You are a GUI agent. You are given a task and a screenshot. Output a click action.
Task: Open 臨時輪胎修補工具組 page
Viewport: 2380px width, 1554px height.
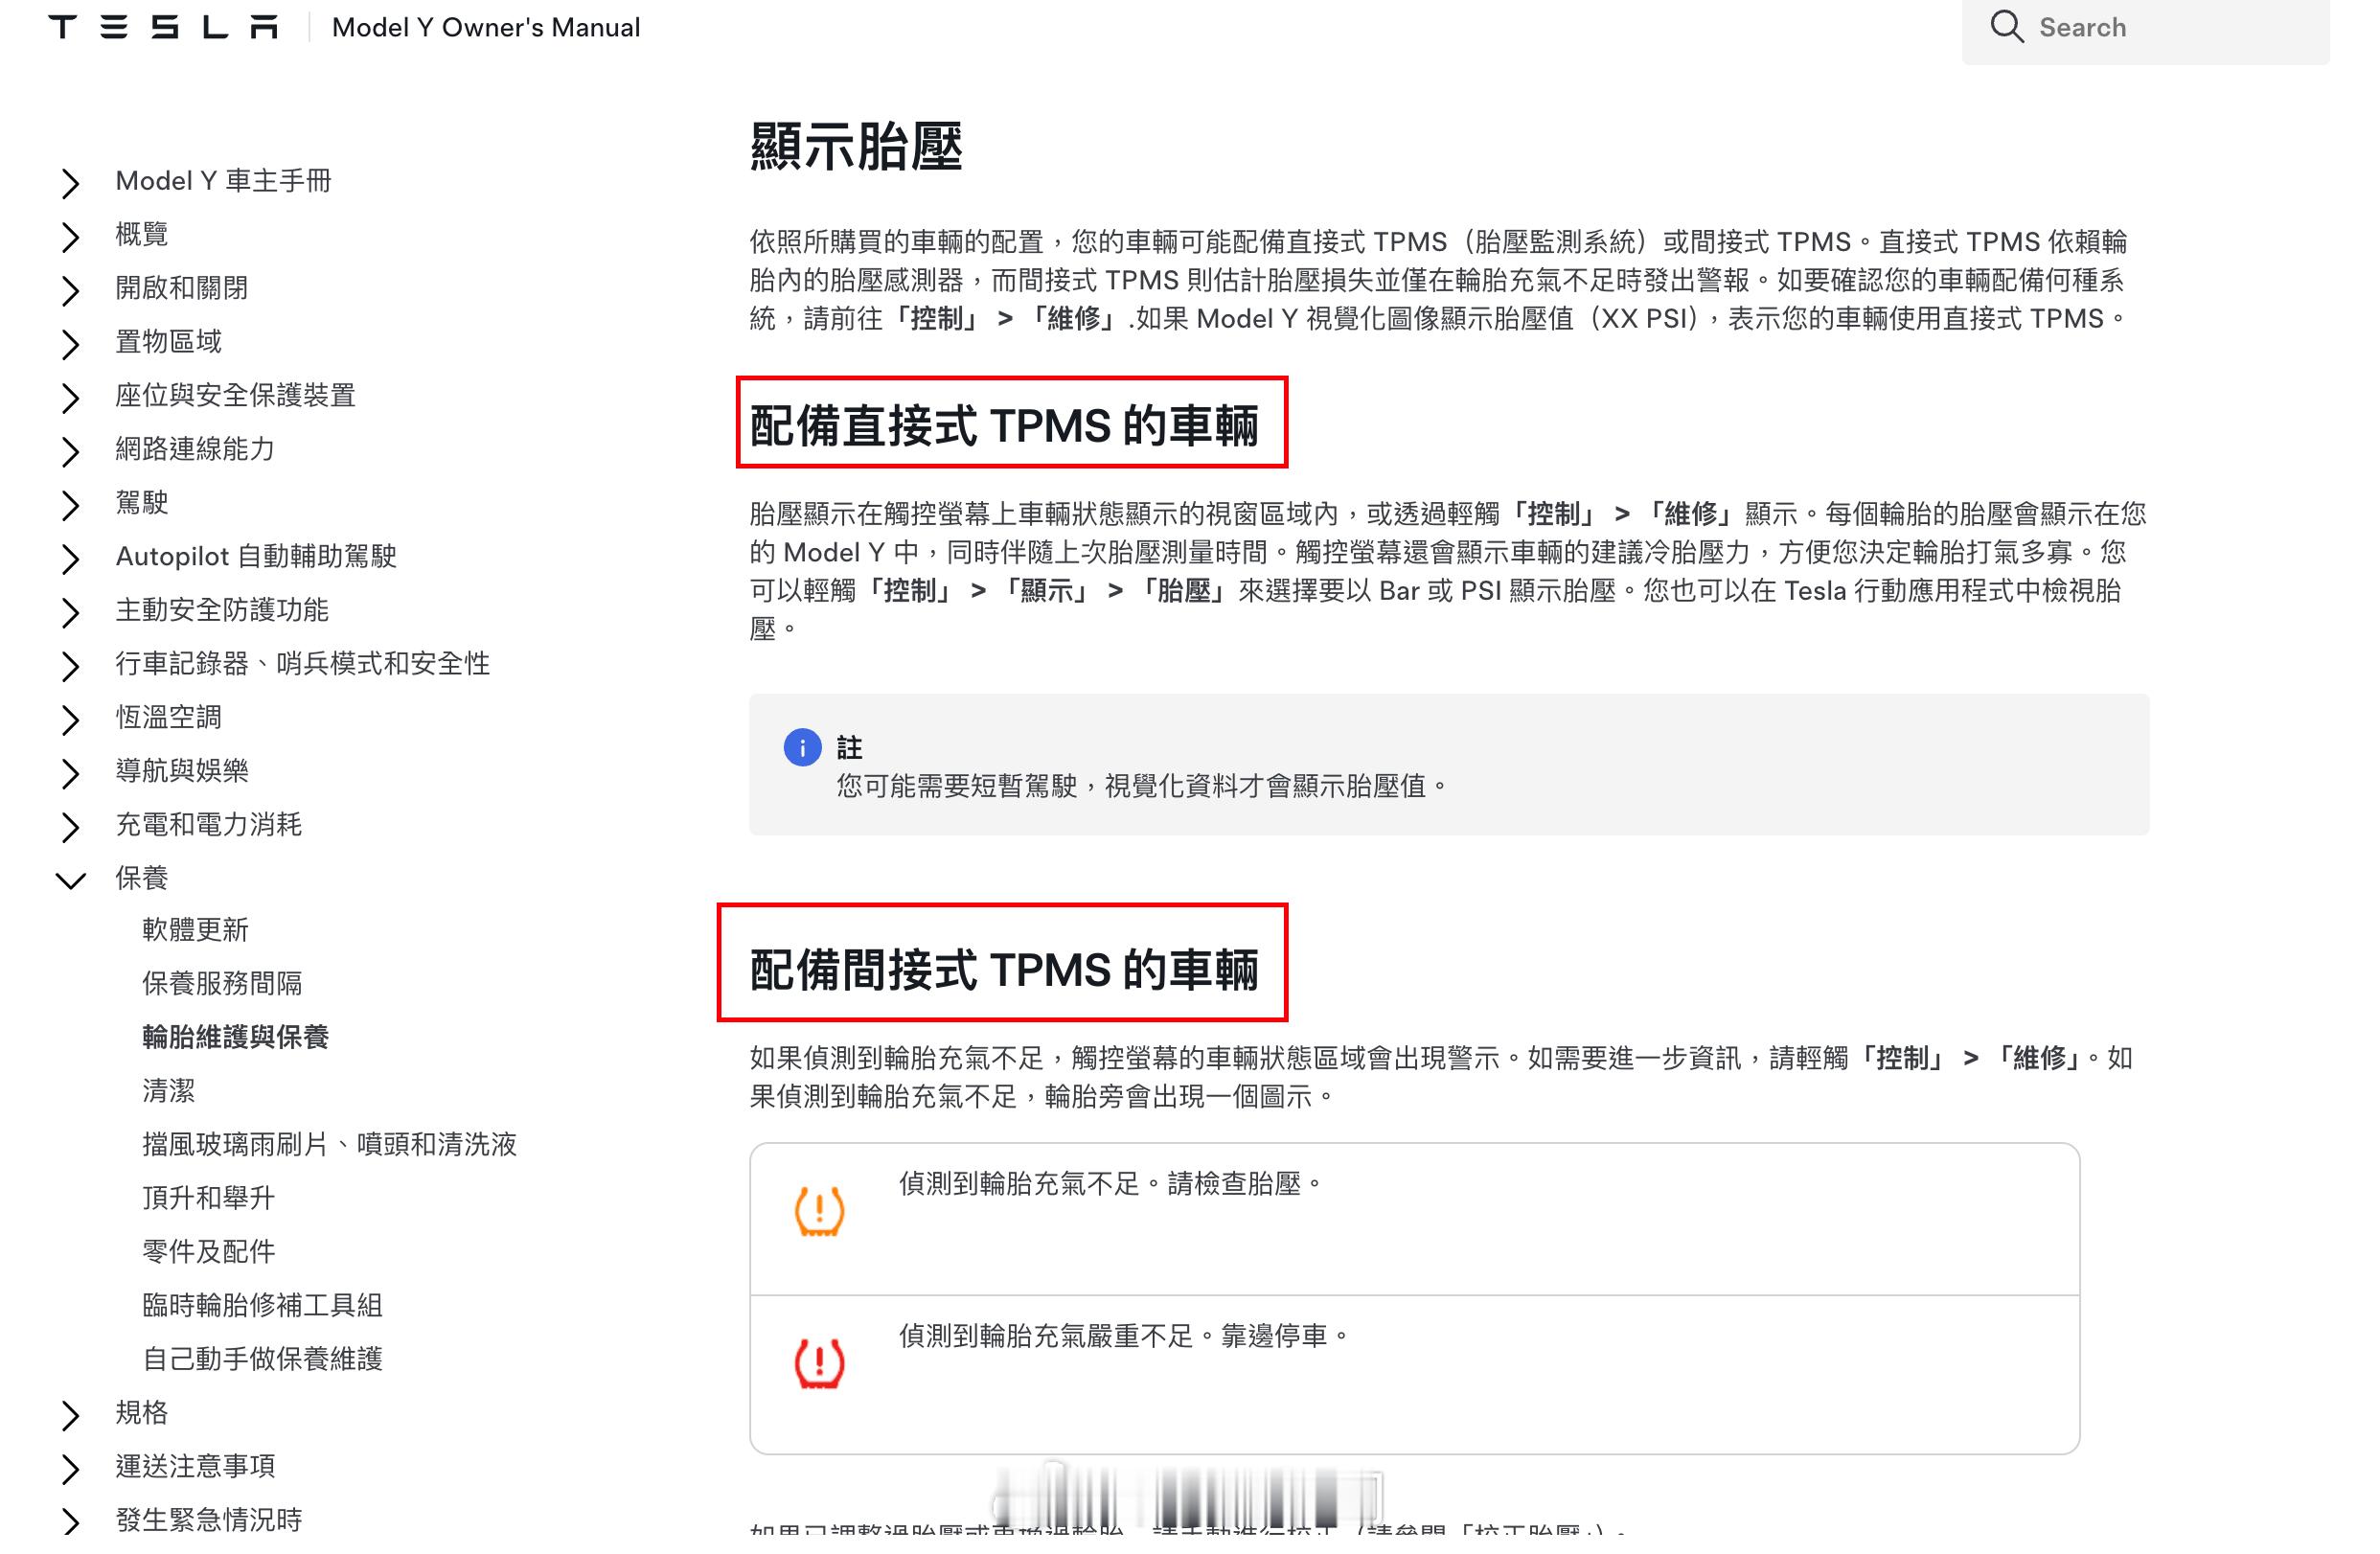click(x=262, y=1305)
